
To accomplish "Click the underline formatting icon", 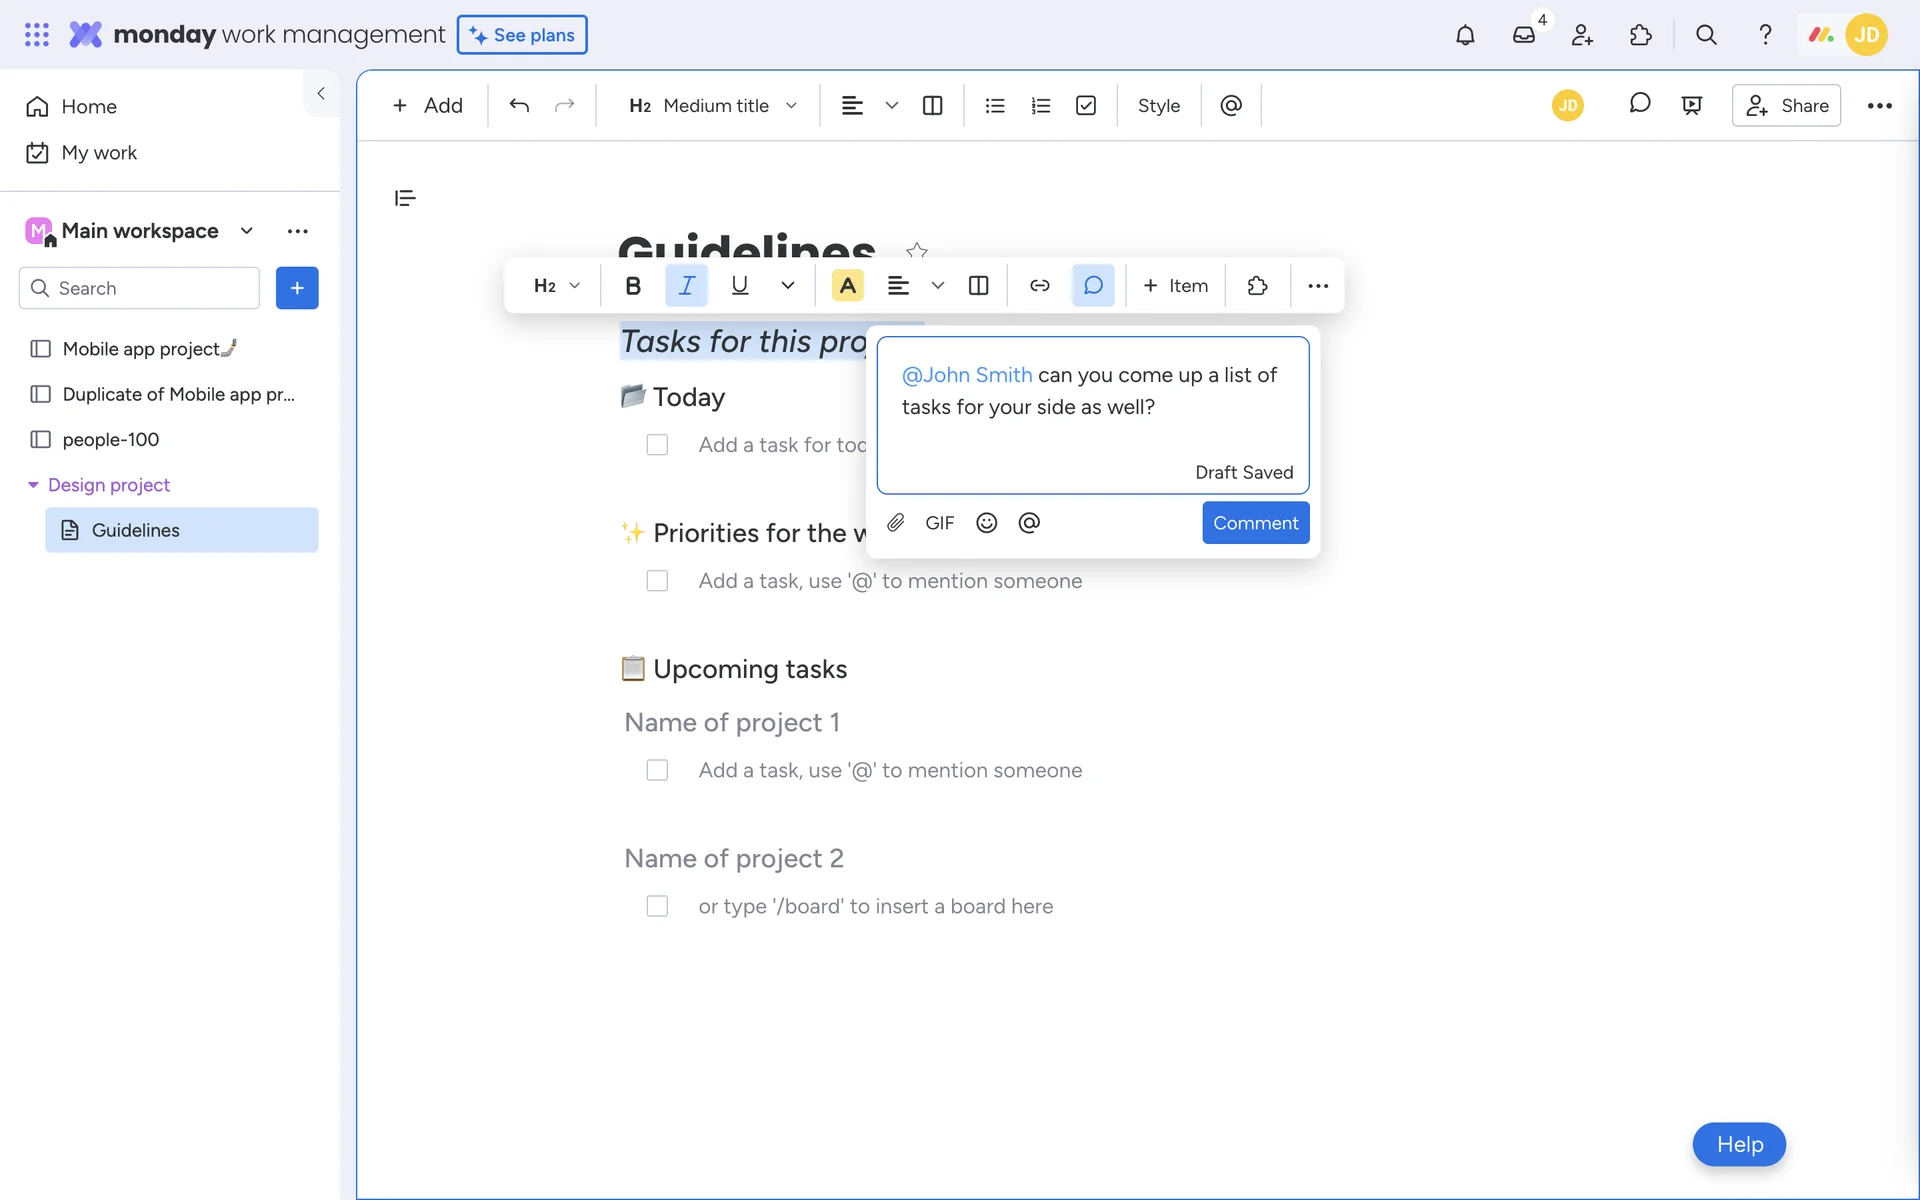I will pyautogui.click(x=739, y=286).
